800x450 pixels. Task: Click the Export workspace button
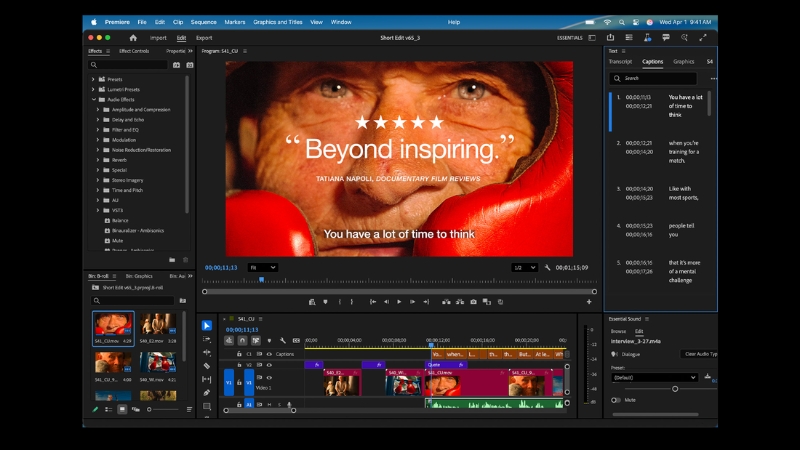point(204,38)
